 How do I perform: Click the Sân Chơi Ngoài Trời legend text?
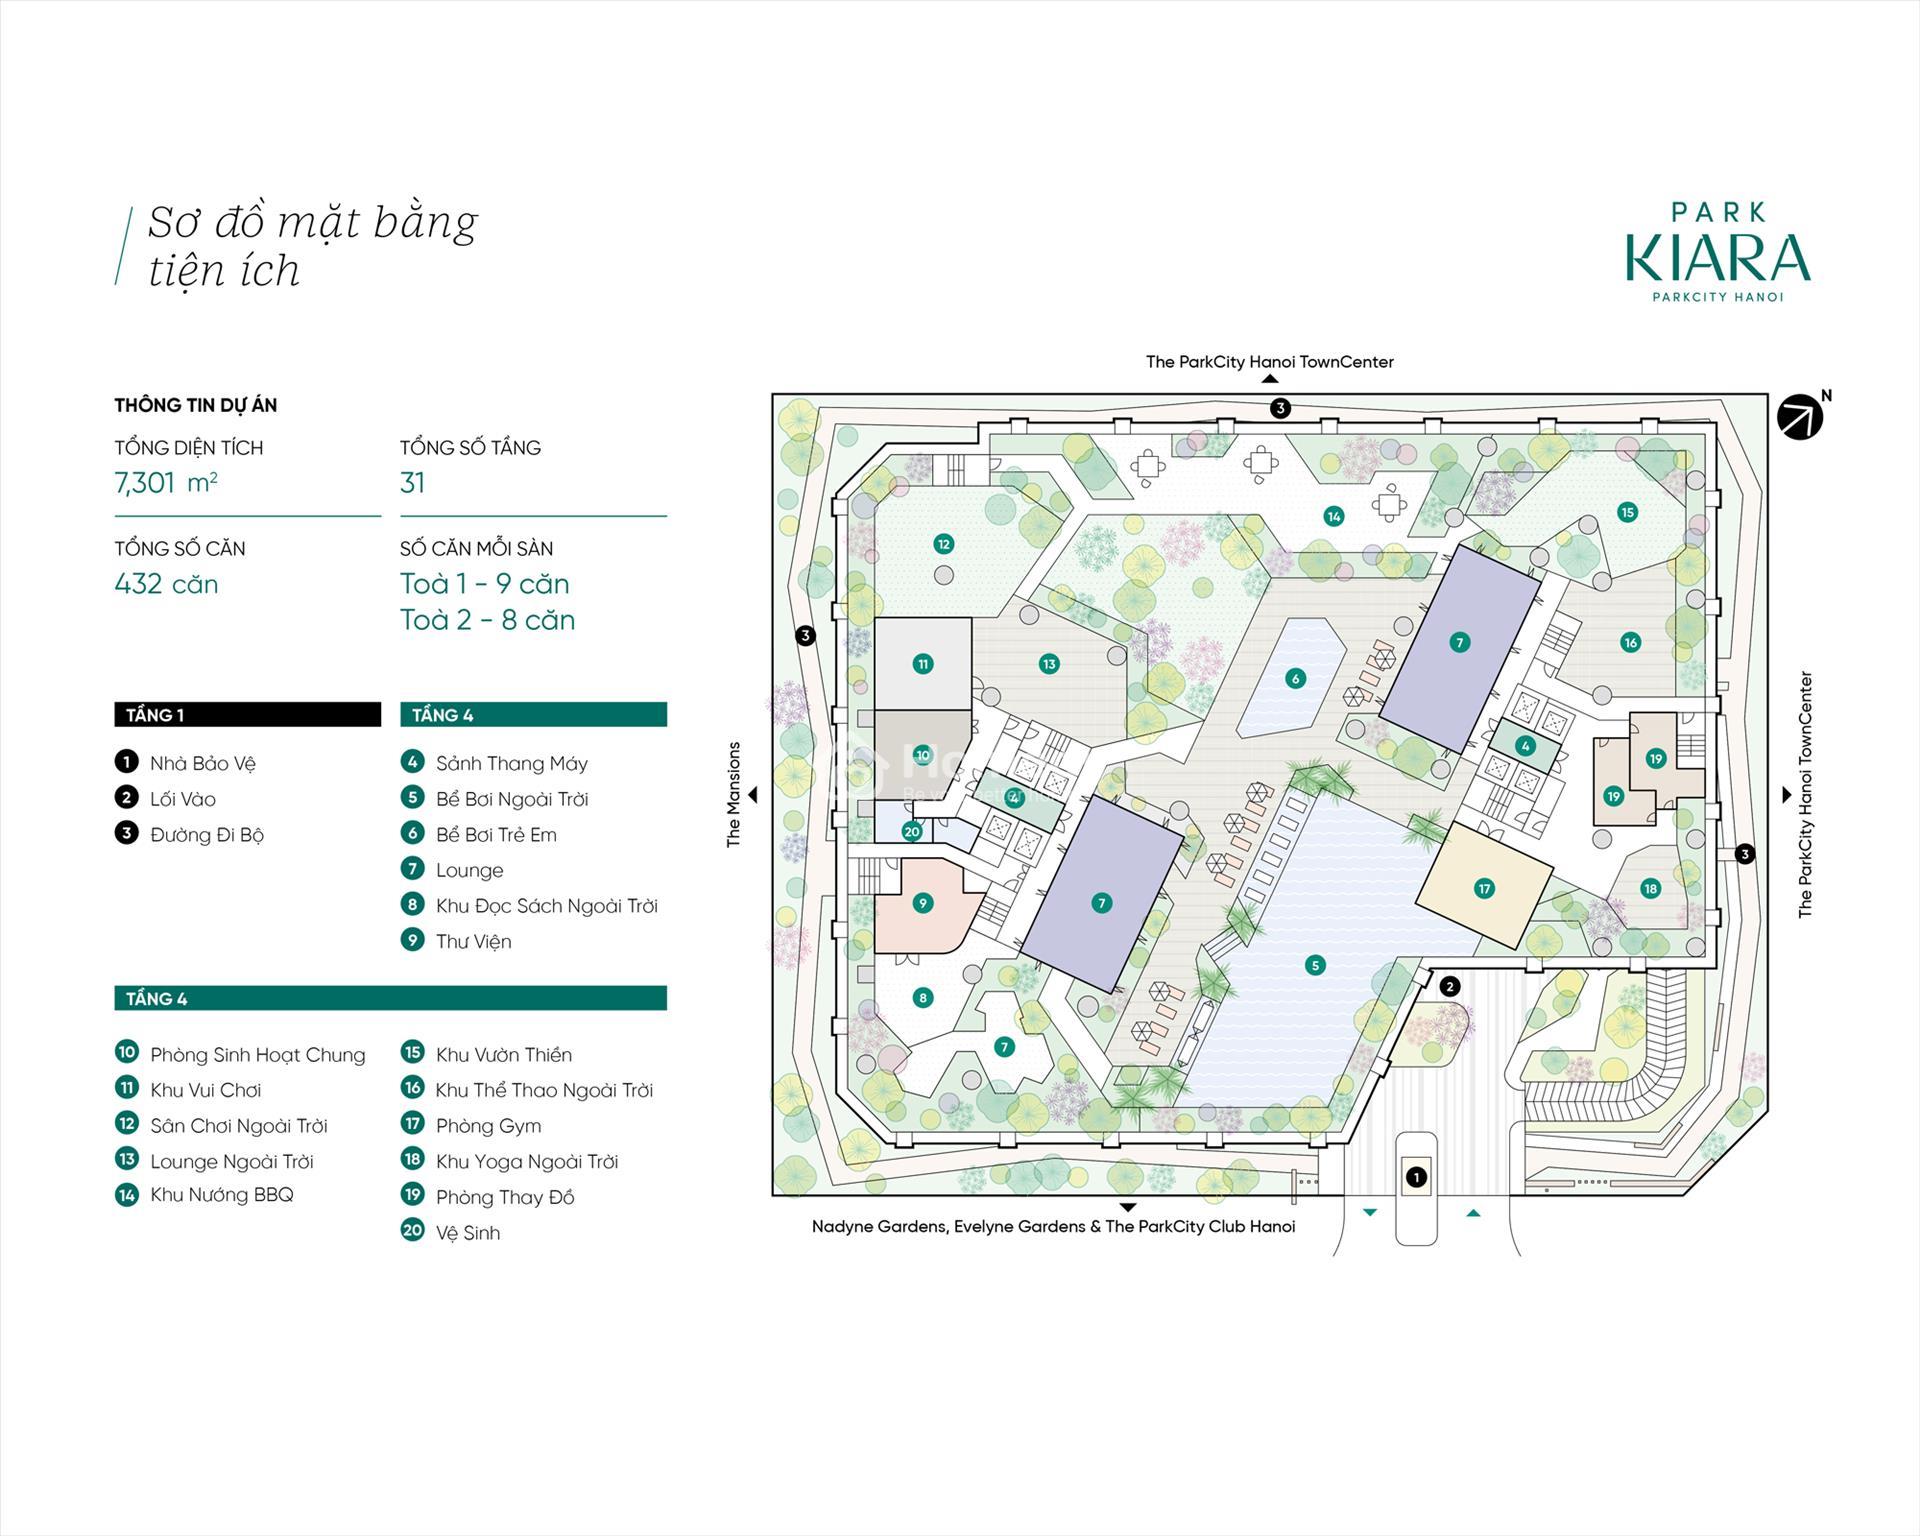click(x=239, y=1125)
